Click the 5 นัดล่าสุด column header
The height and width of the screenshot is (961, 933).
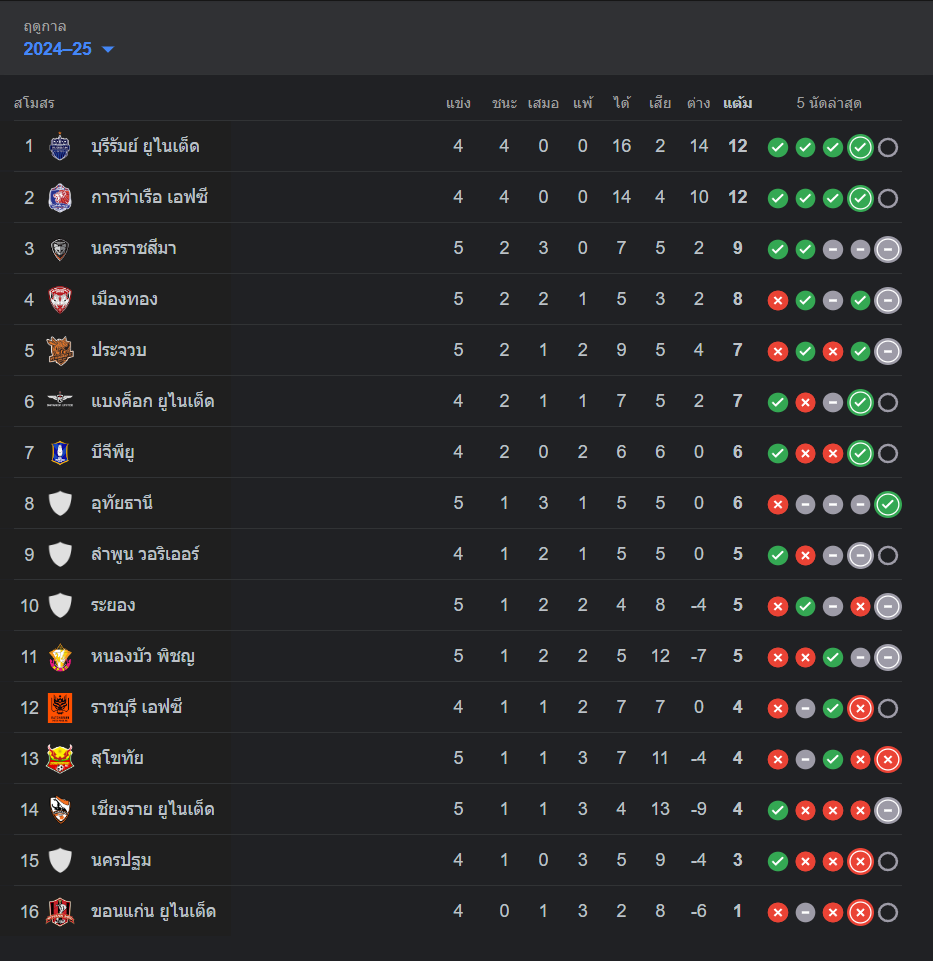(x=829, y=103)
